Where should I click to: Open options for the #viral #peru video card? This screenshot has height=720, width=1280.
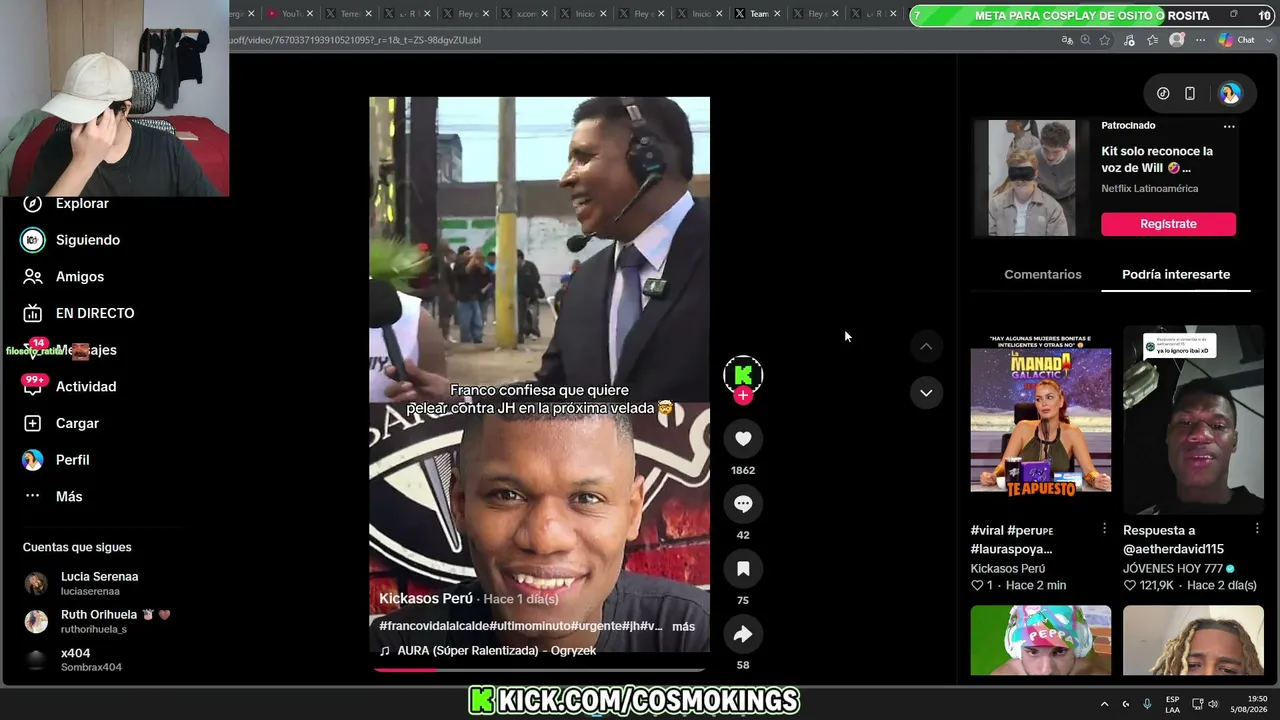point(1104,529)
